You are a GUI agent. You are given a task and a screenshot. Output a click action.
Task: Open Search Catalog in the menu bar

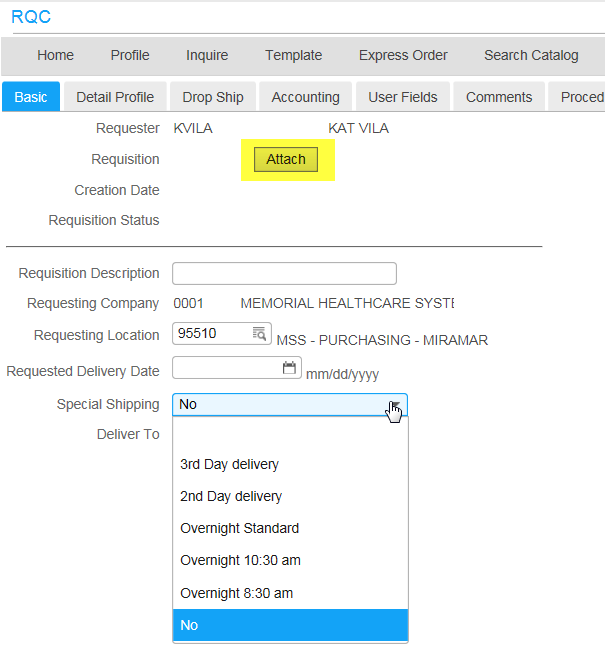(531, 55)
